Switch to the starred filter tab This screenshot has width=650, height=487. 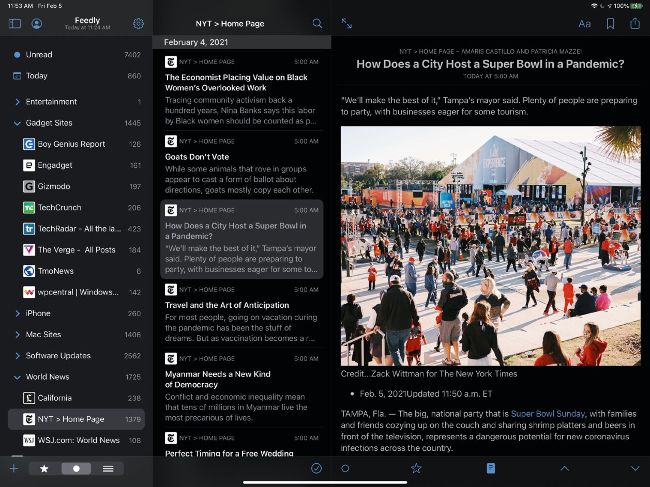point(43,468)
